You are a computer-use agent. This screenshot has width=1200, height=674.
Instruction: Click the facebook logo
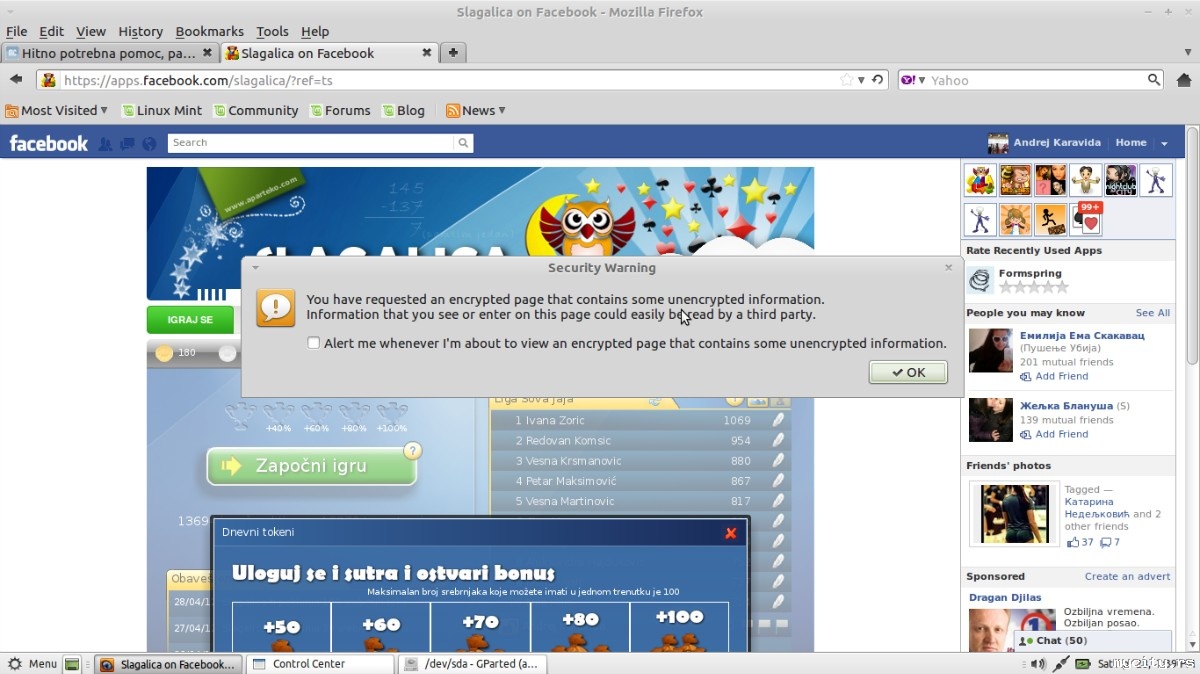49,143
